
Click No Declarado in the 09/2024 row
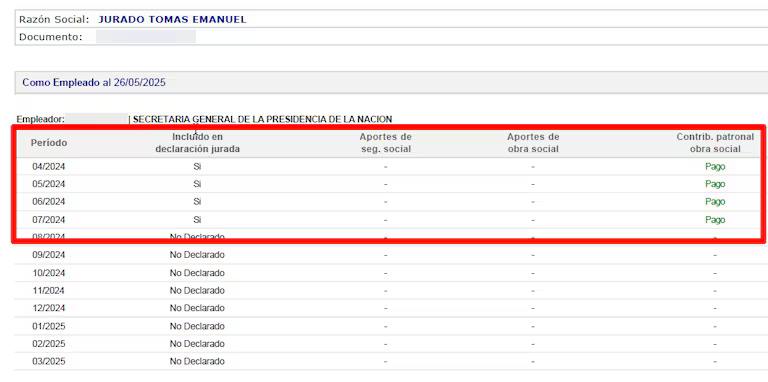click(197, 255)
